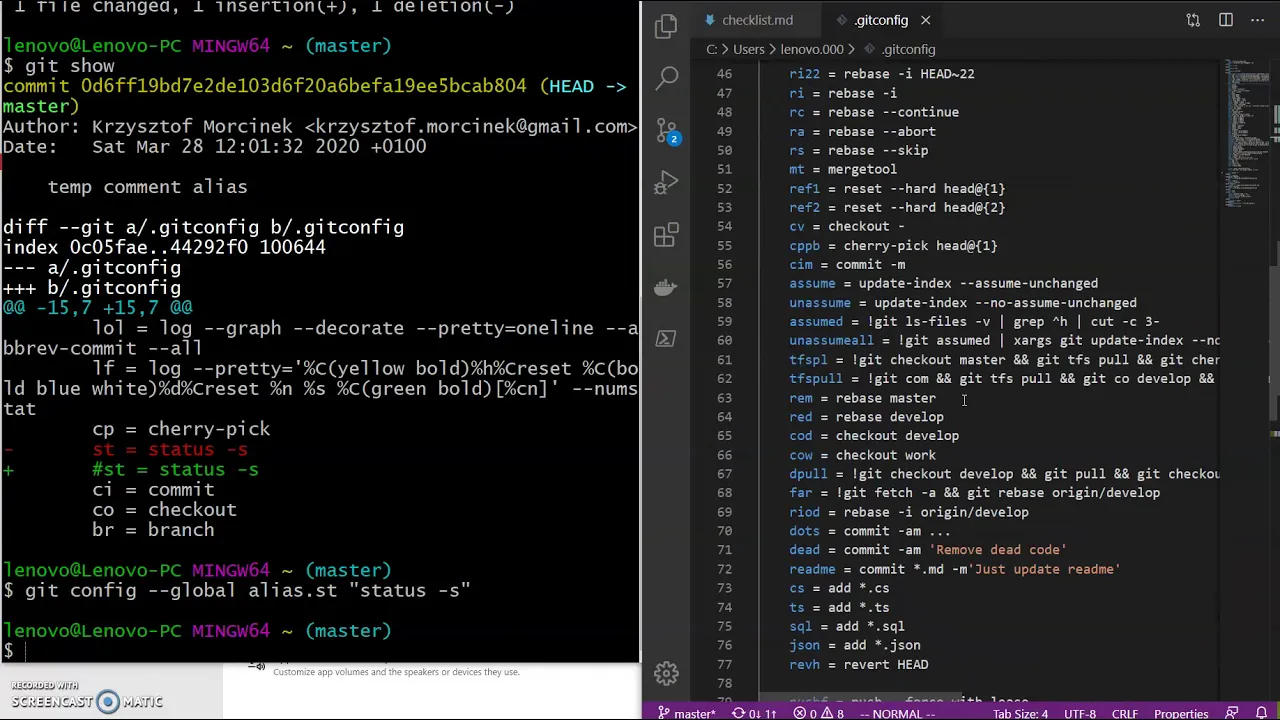Synchronize changes 0↓ 1↑ in status bar
The height and width of the screenshot is (720, 1280).
(x=756, y=713)
